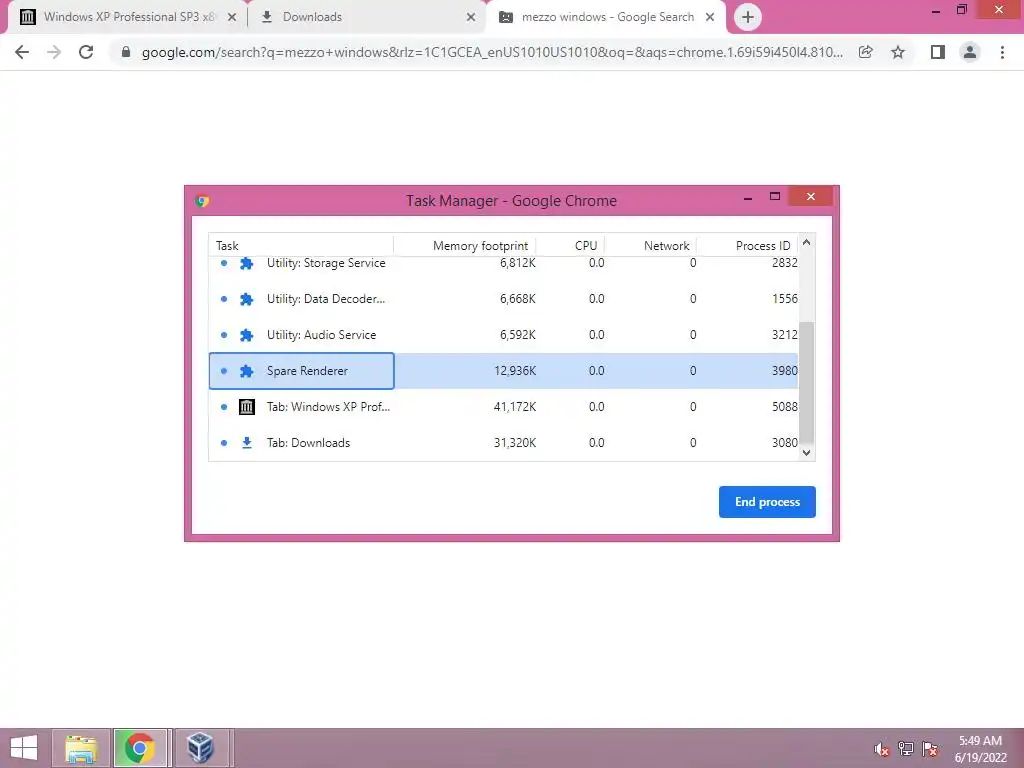
Task: Open Chrome three-dot menu
Action: (x=1002, y=52)
